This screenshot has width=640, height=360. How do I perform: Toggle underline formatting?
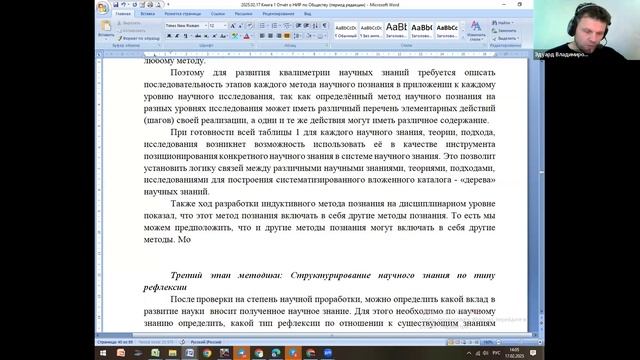185,36
